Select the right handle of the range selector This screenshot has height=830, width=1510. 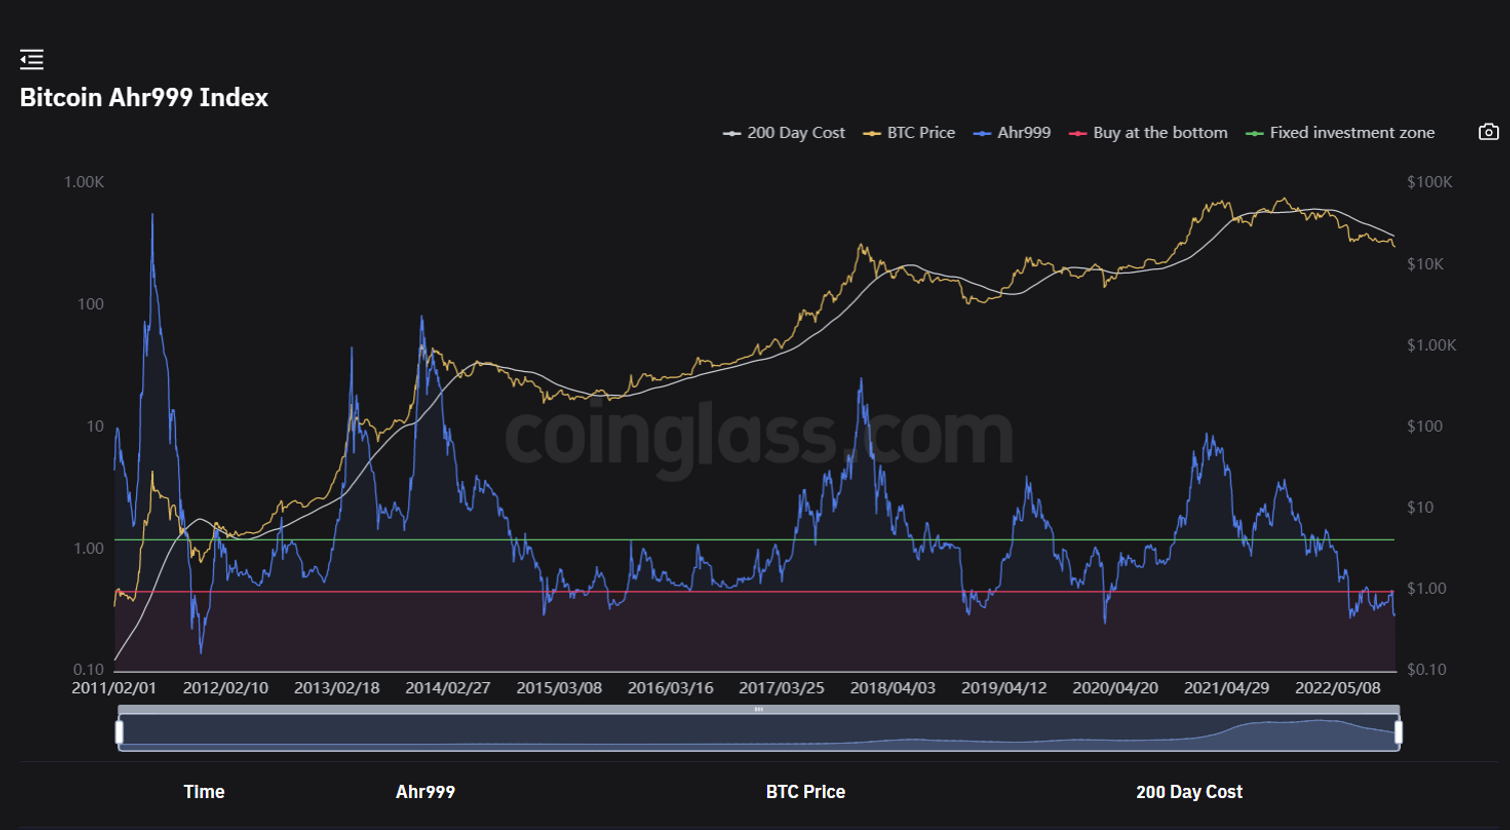pos(1396,731)
